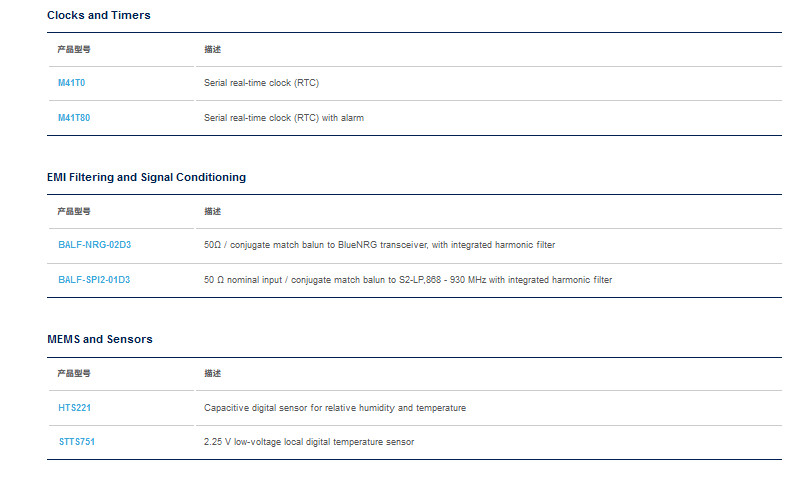
Task: Click the BlueNRG transceiver balun description
Action: 380,245
